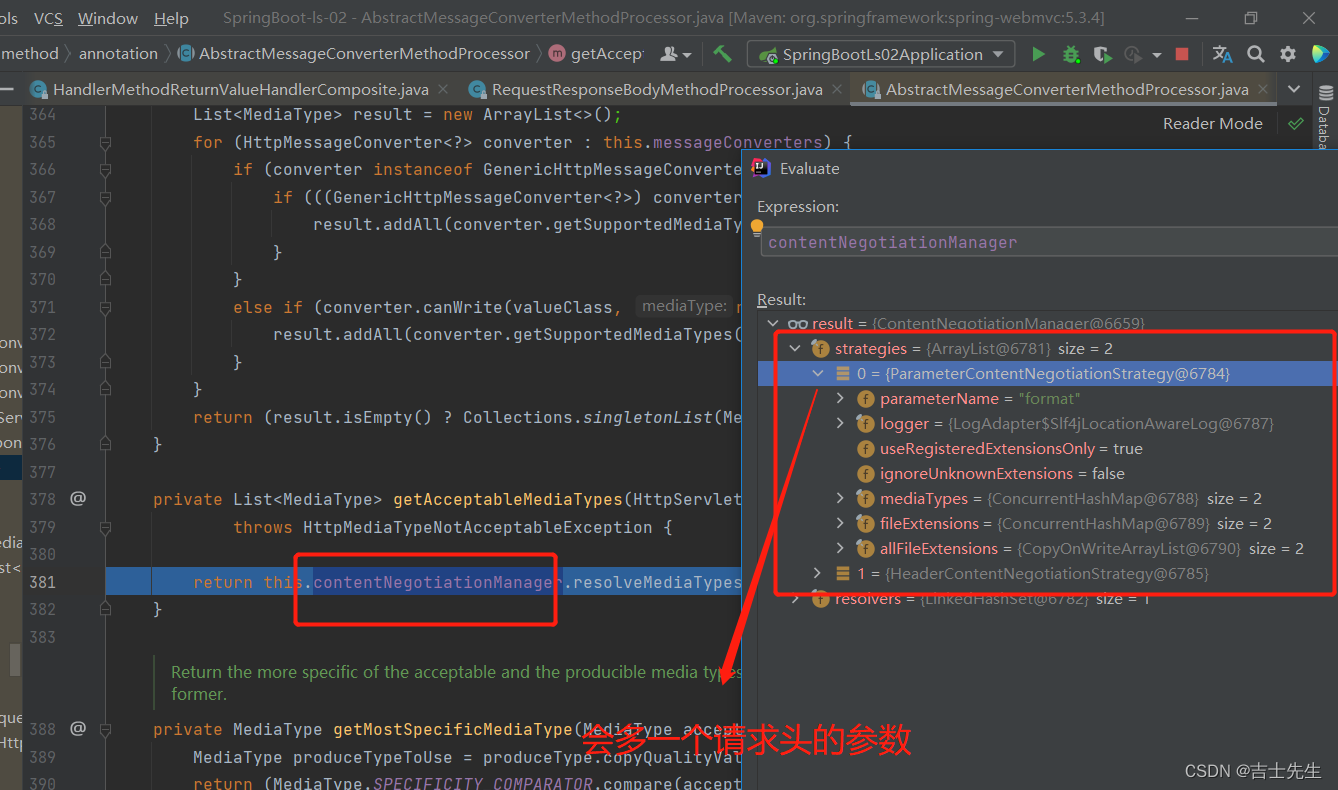Toggle fold marker on line 388
Image resolution: width=1338 pixels, height=790 pixels.
[x=105, y=729]
